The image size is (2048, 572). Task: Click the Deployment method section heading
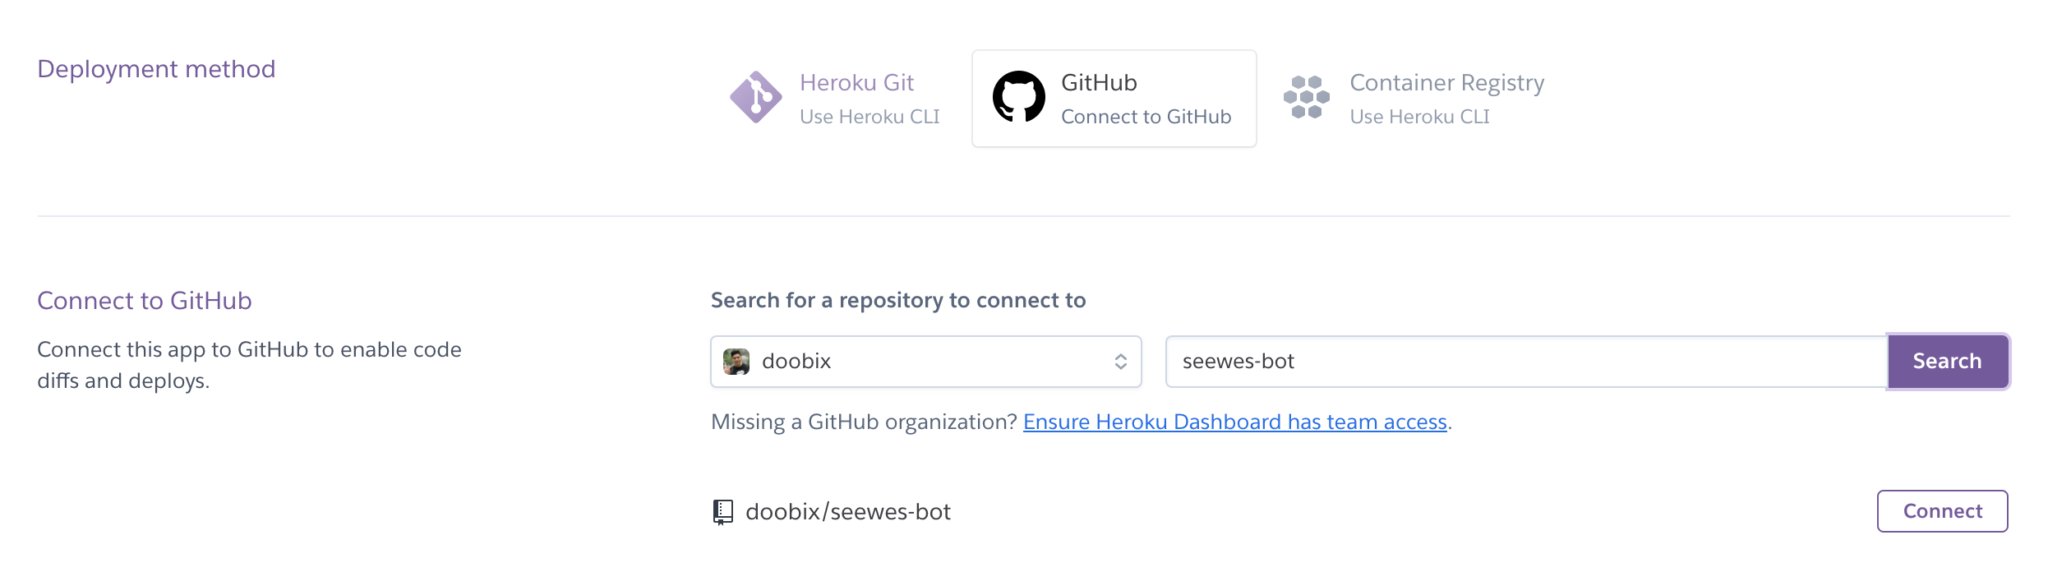tap(156, 69)
